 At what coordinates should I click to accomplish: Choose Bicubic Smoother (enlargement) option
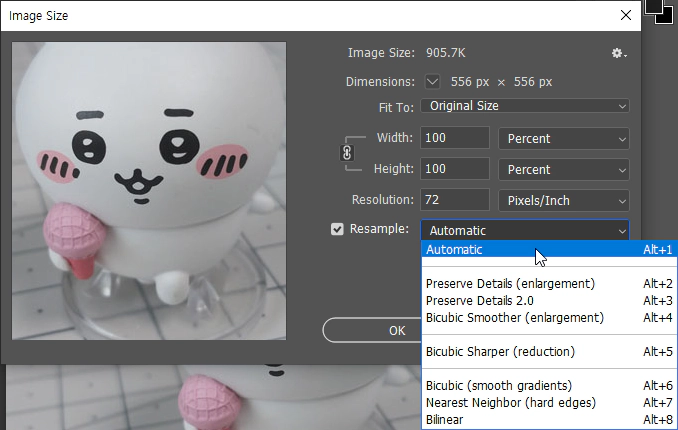point(549,318)
